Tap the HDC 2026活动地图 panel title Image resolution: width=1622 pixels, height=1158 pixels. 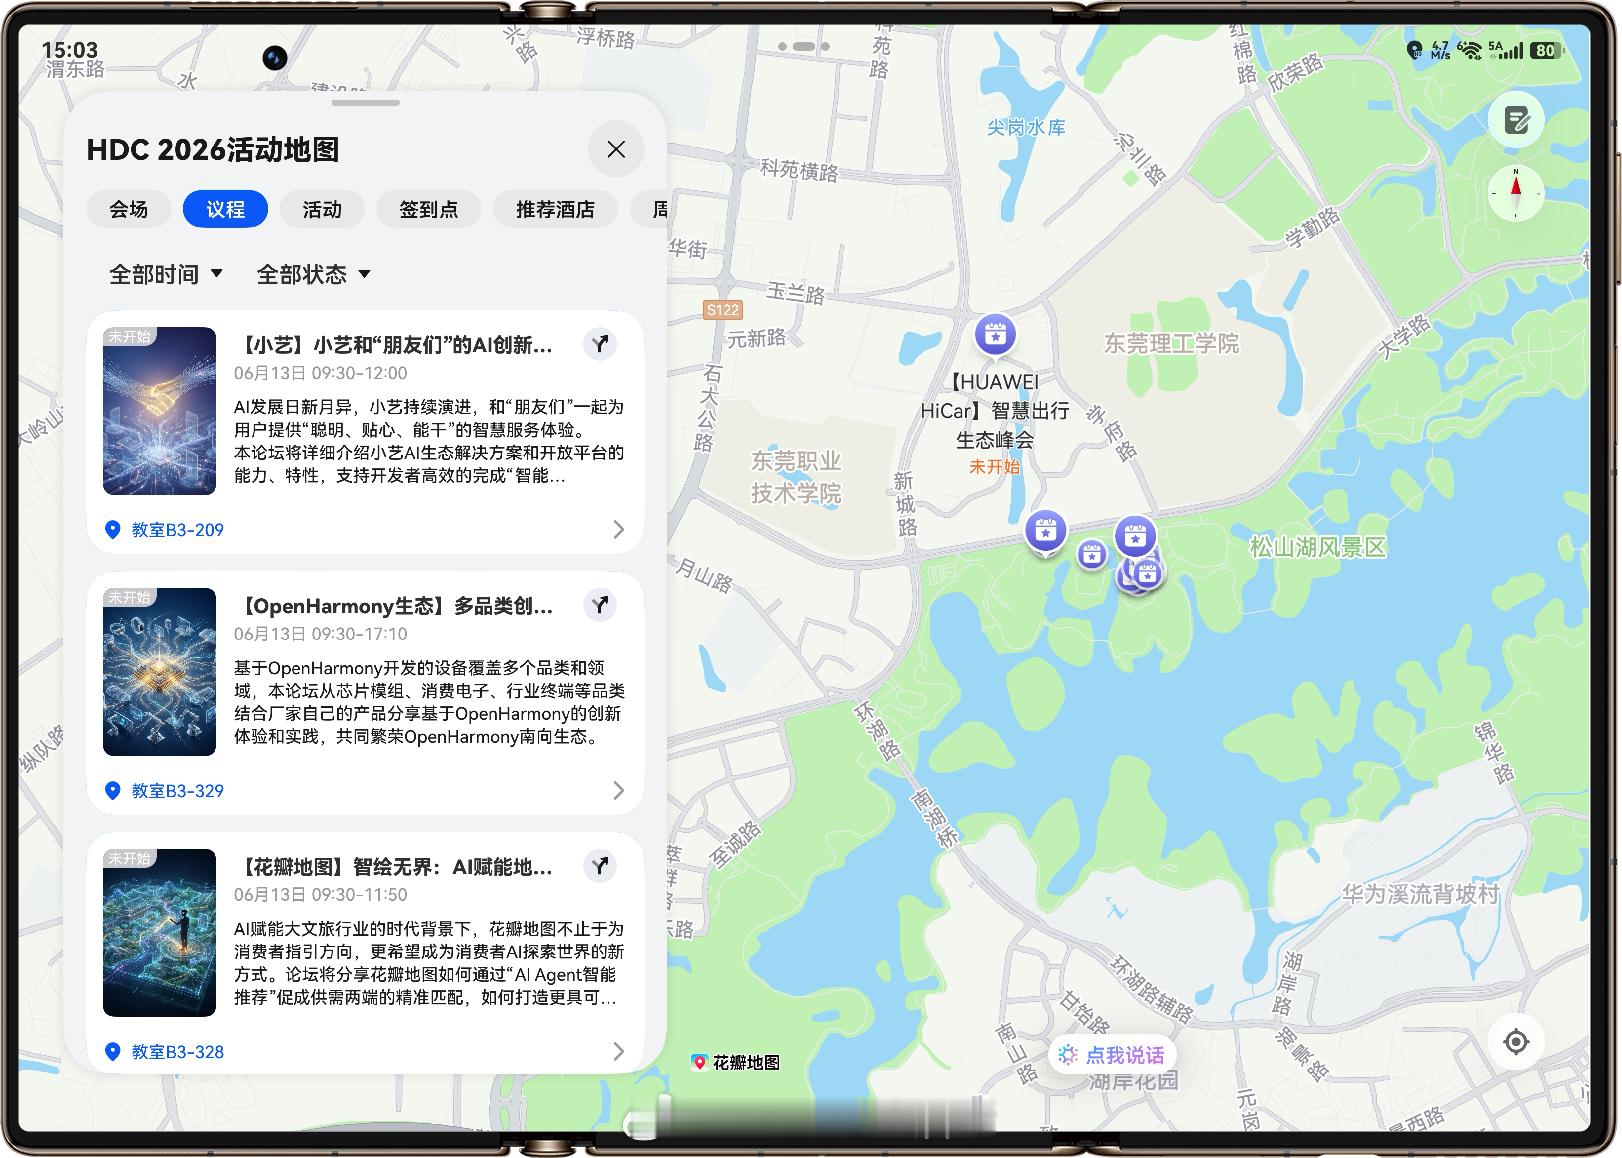pos(213,149)
